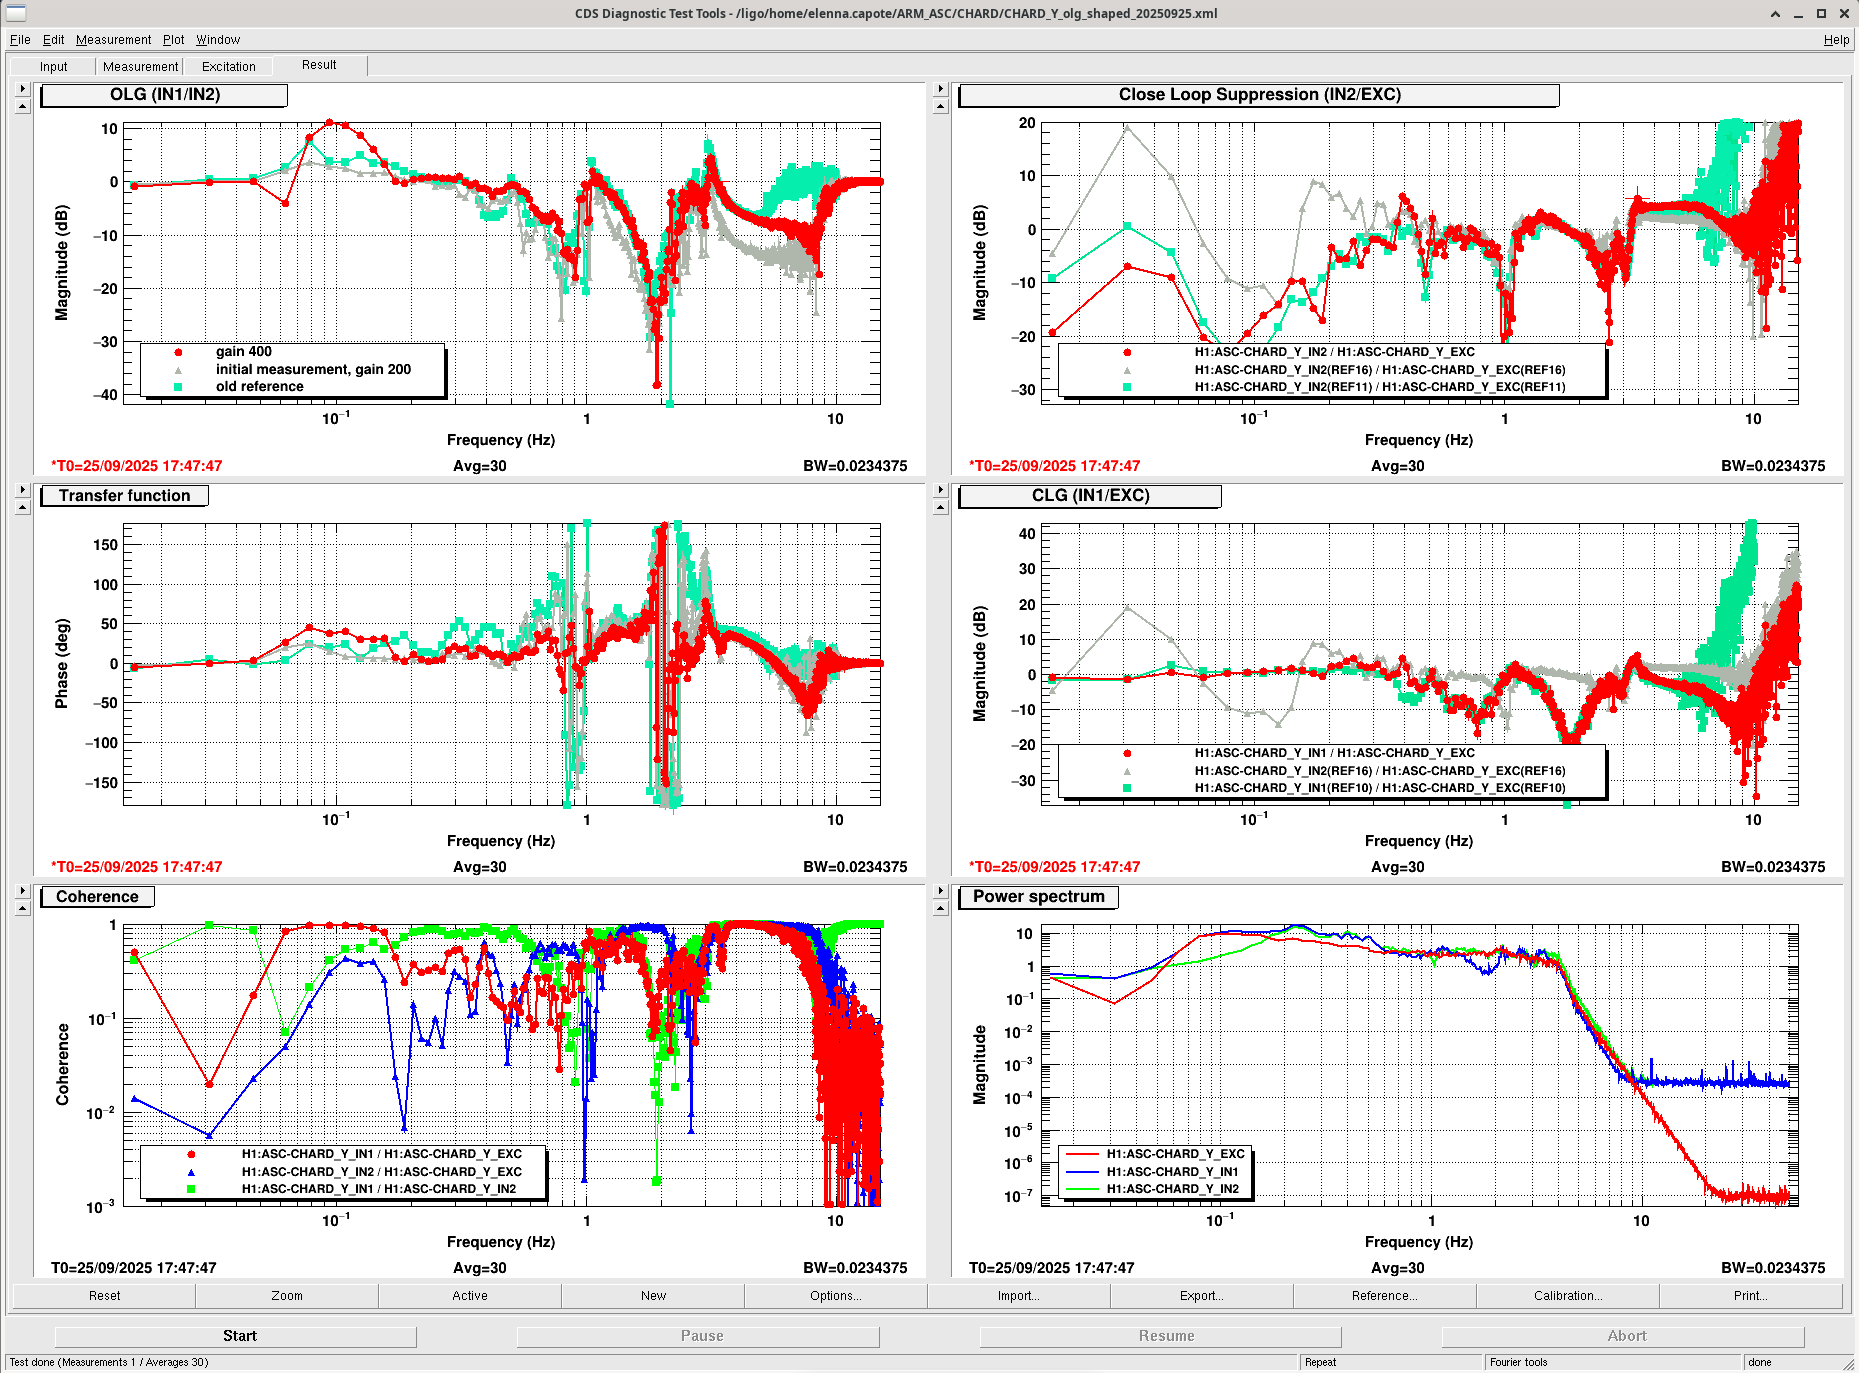Screen dimensions: 1859x1373
Task: Click right-arrow icon beside Power spectrum plot
Action: tap(940, 891)
